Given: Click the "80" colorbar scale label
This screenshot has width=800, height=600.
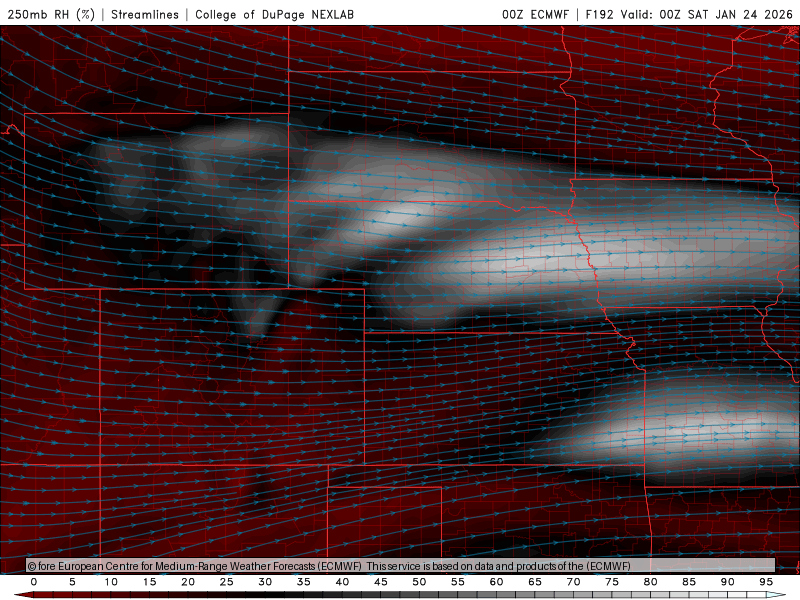Looking at the screenshot, I should (651, 582).
